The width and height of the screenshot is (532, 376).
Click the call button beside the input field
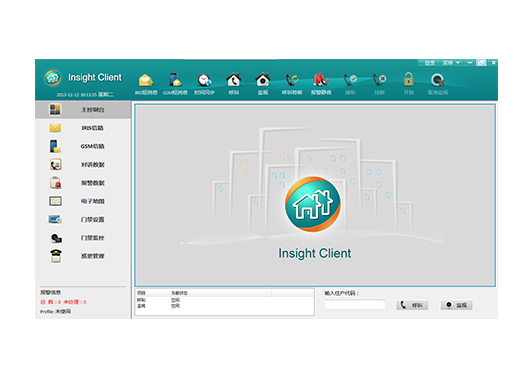412,305
